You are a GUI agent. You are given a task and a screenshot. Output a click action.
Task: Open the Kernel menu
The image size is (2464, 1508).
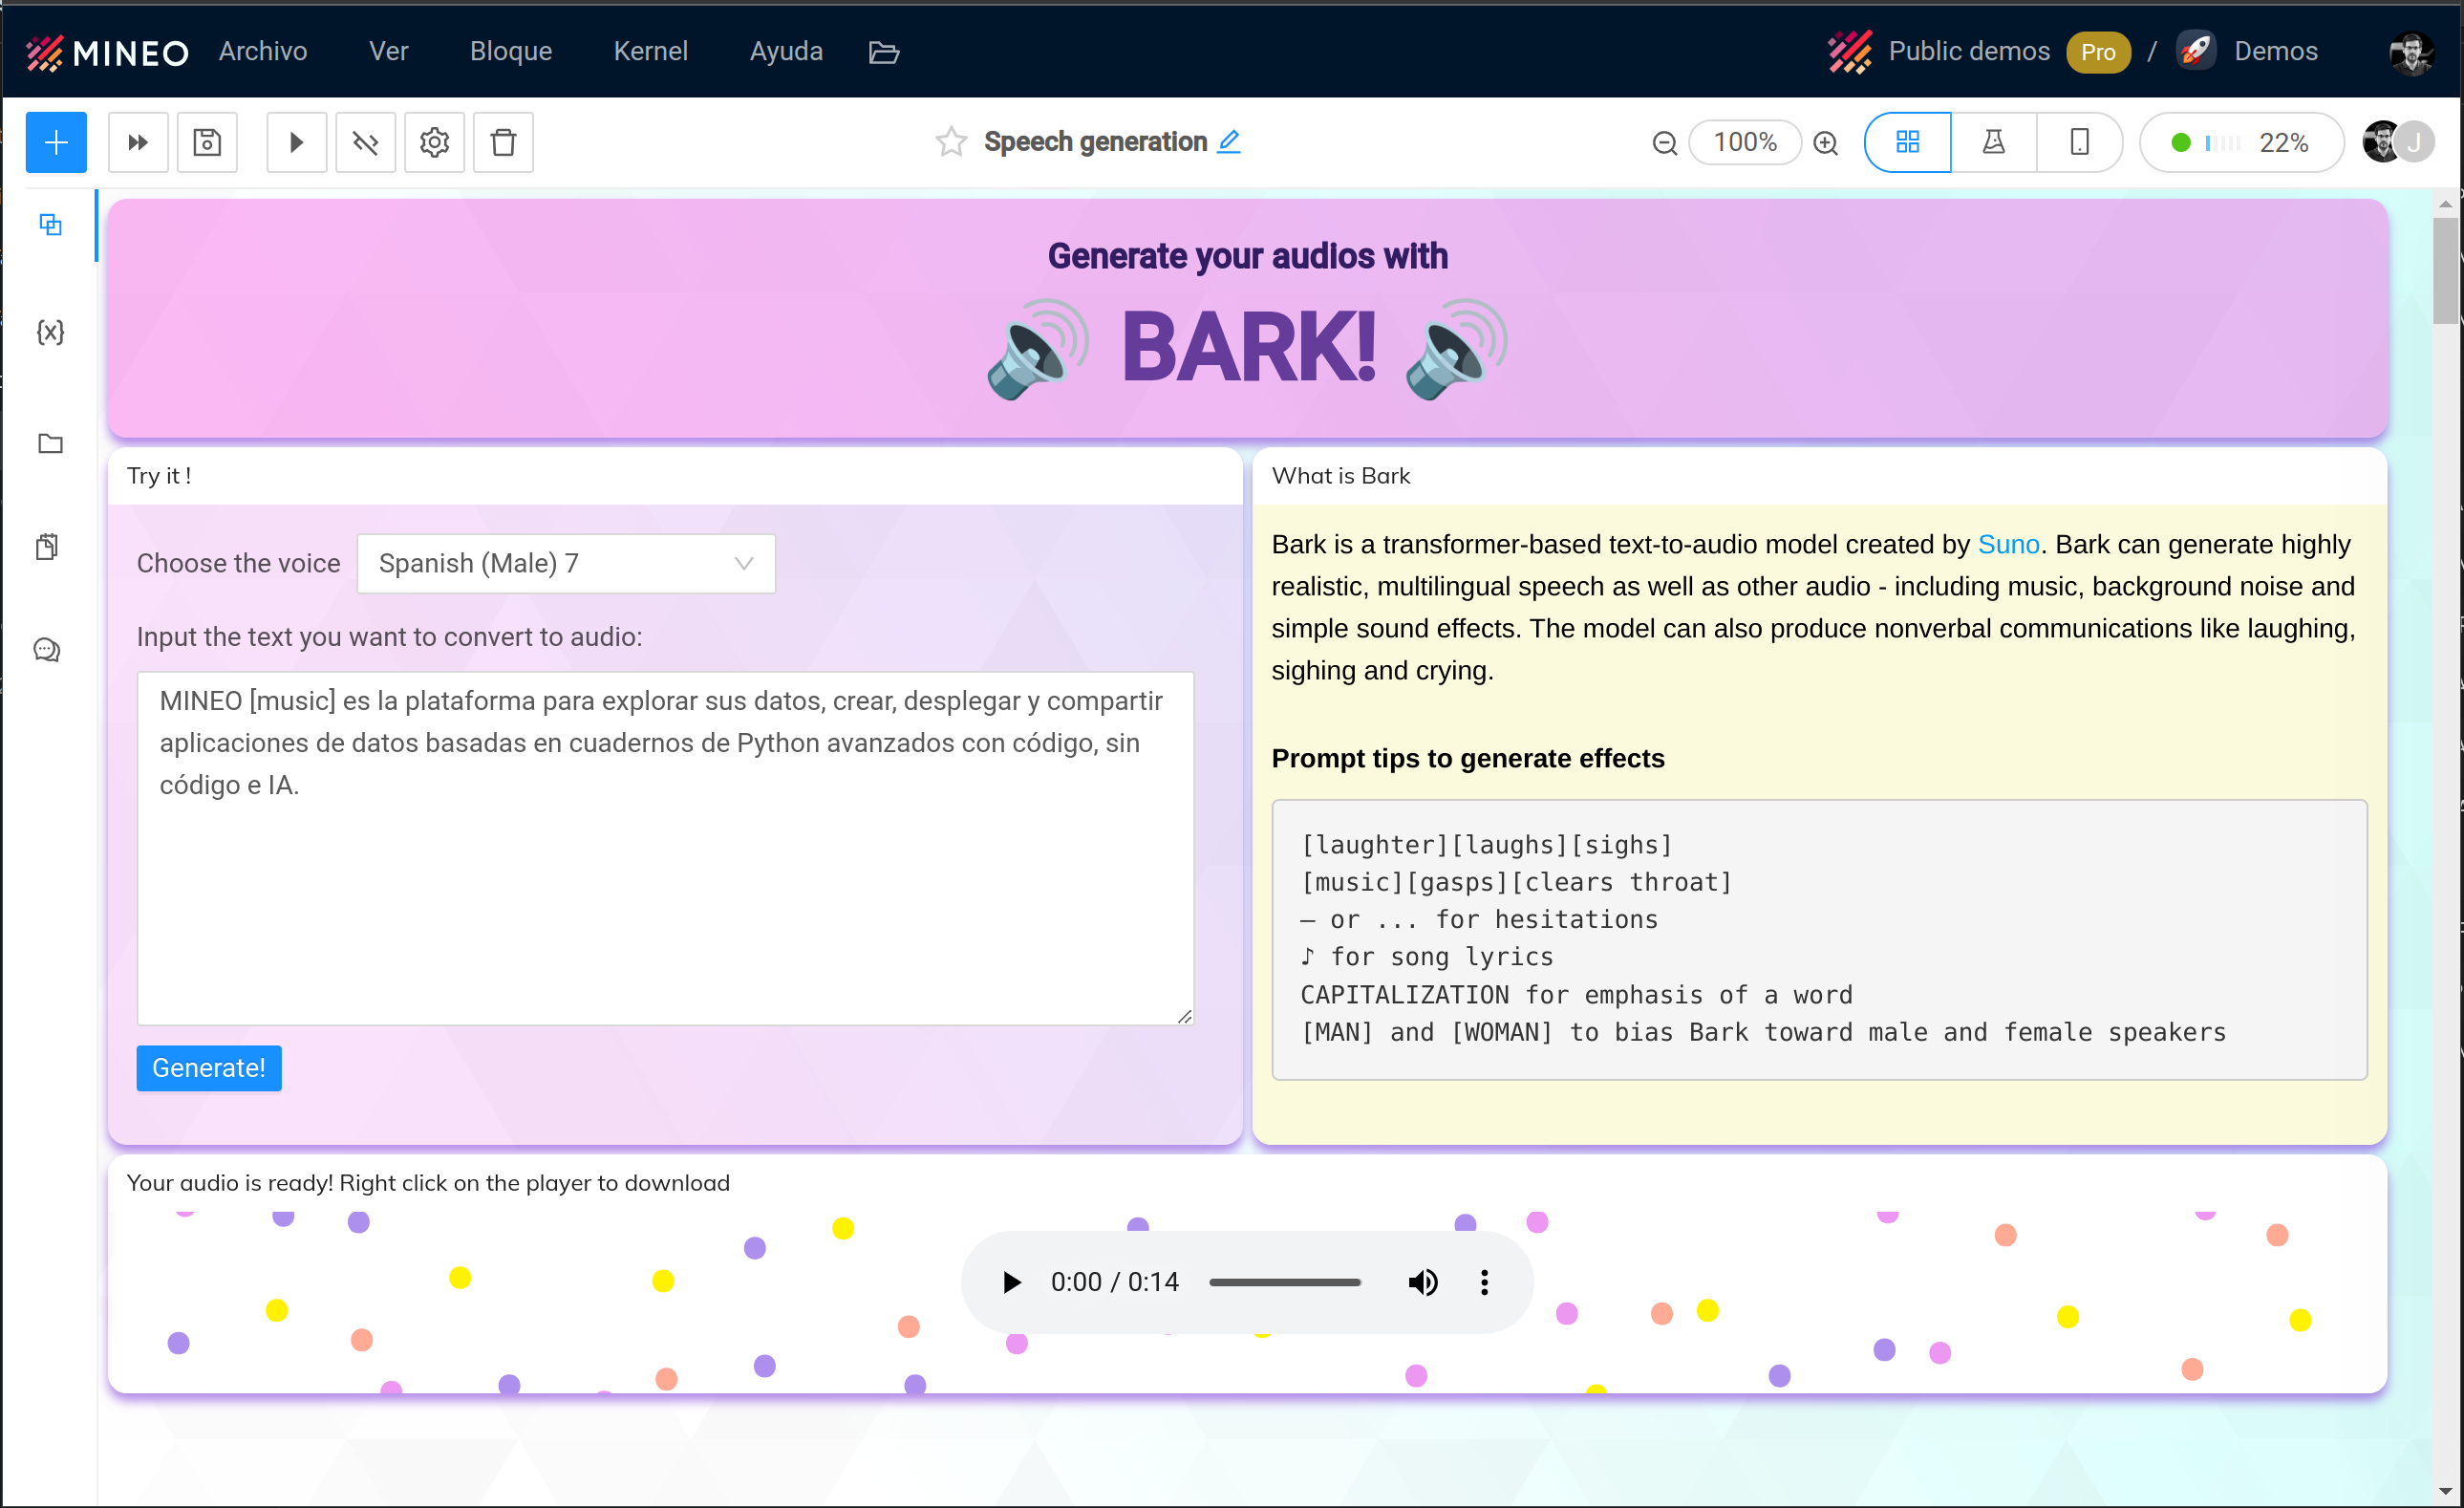pos(650,51)
